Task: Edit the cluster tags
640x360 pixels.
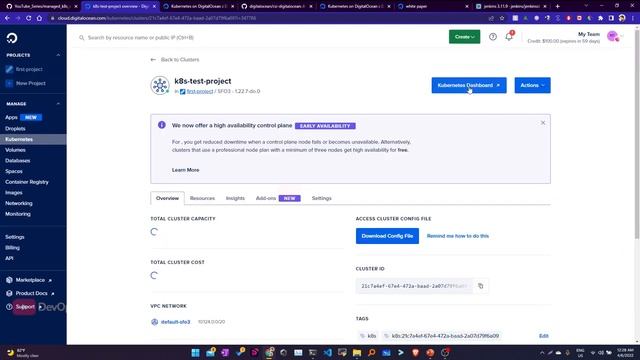Action: (x=544, y=336)
